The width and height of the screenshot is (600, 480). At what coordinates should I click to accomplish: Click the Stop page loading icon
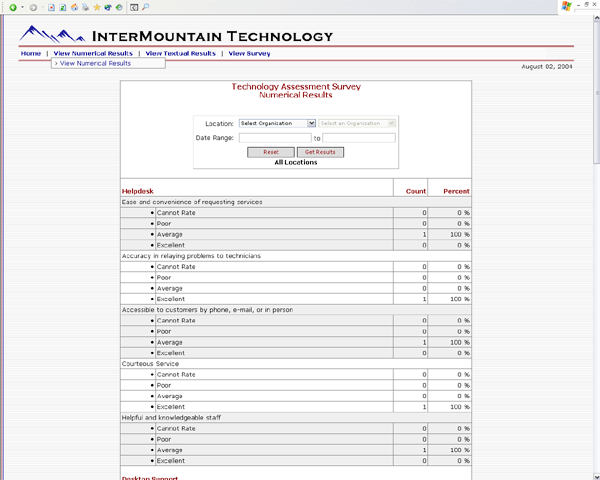[x=51, y=7]
